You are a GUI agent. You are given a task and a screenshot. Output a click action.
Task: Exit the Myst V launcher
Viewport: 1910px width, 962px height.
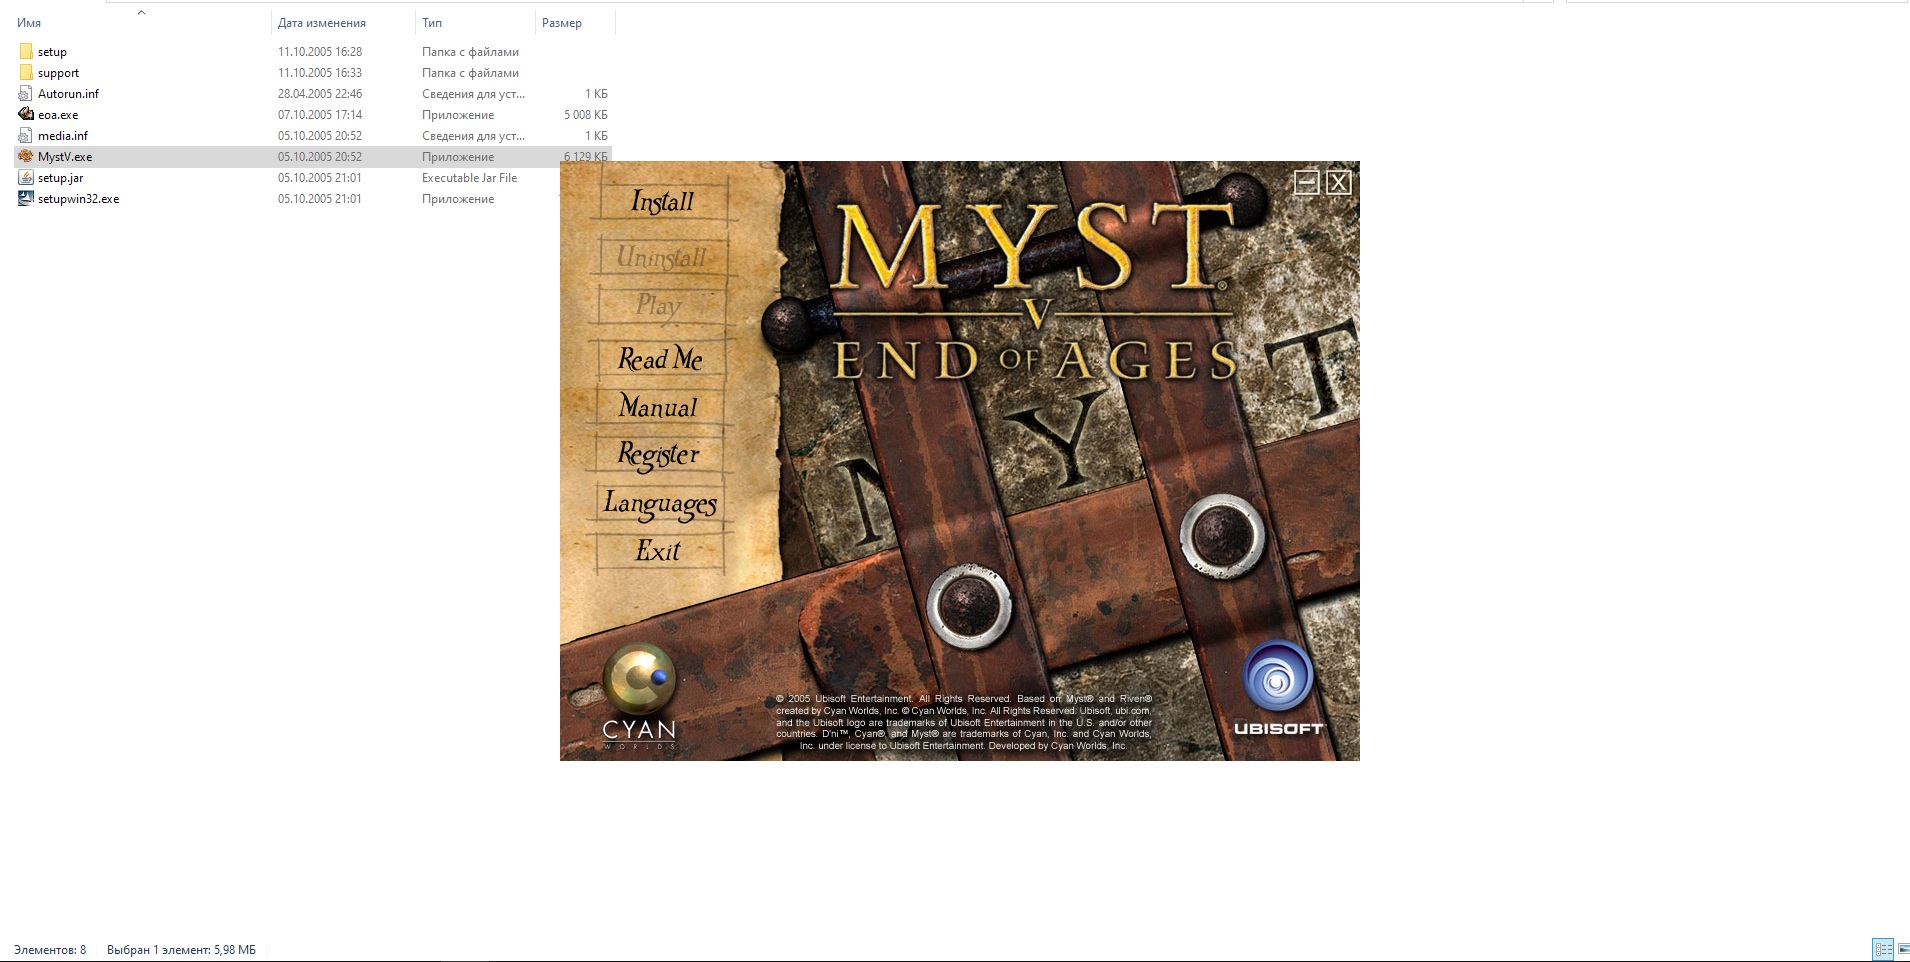click(658, 551)
